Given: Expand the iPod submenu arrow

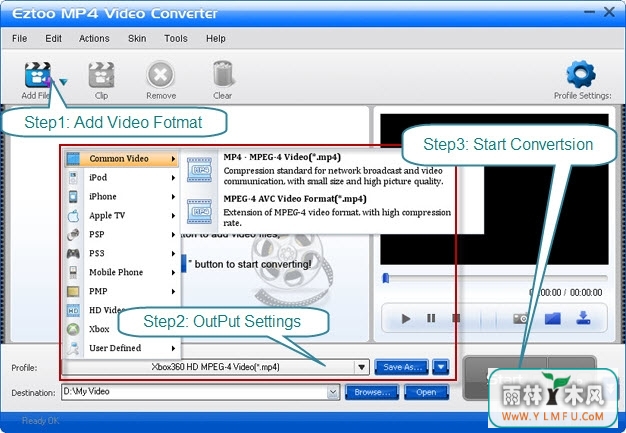Looking at the screenshot, I should (x=173, y=178).
